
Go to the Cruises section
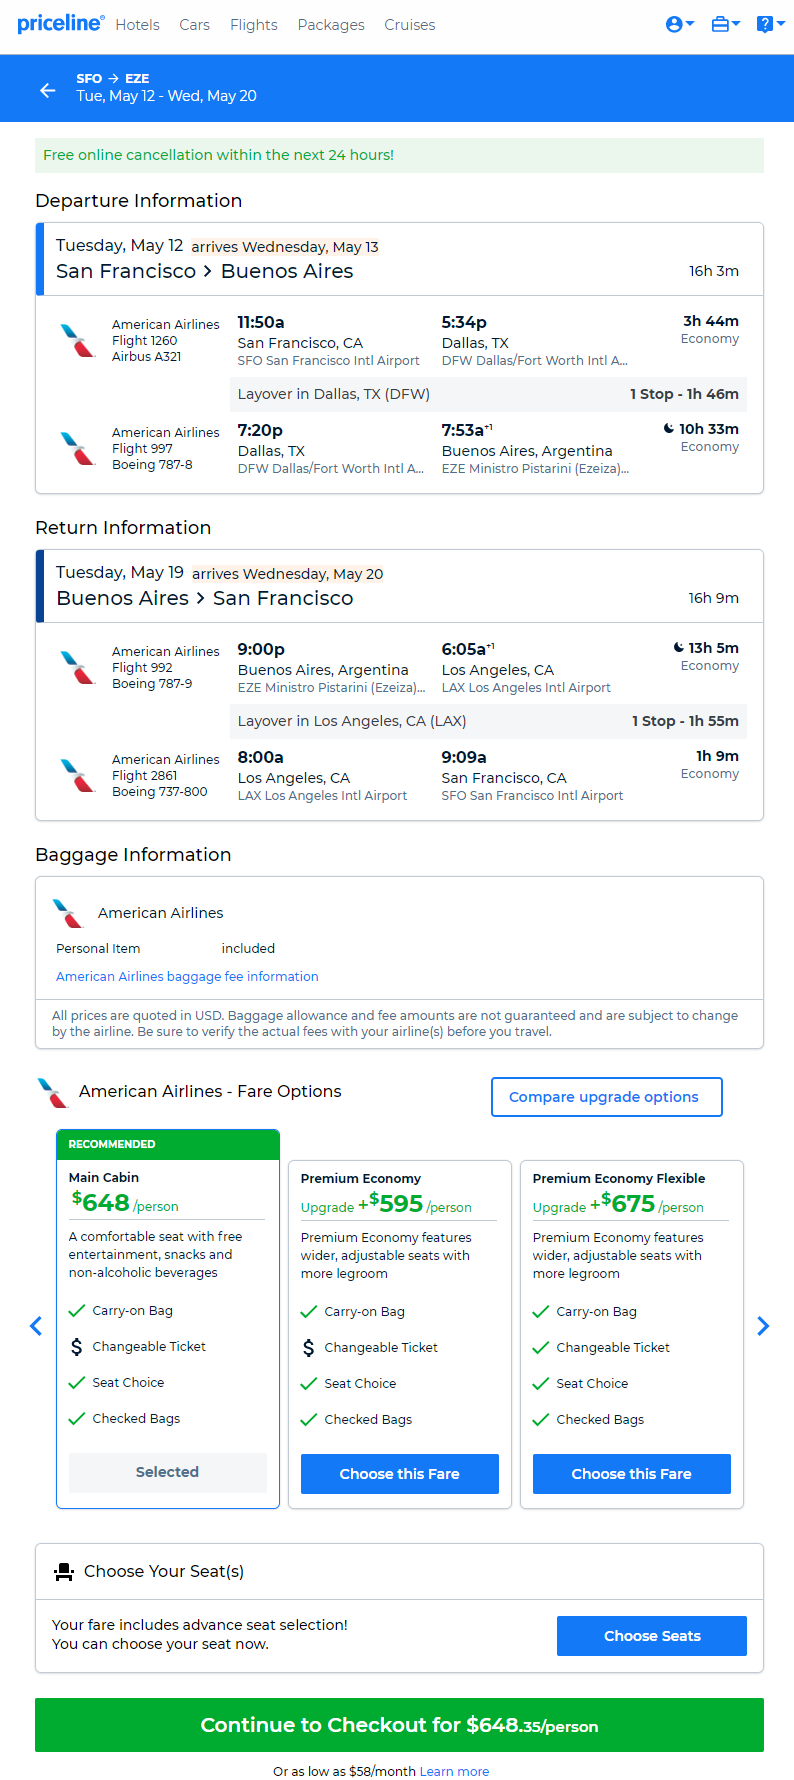coord(410,25)
